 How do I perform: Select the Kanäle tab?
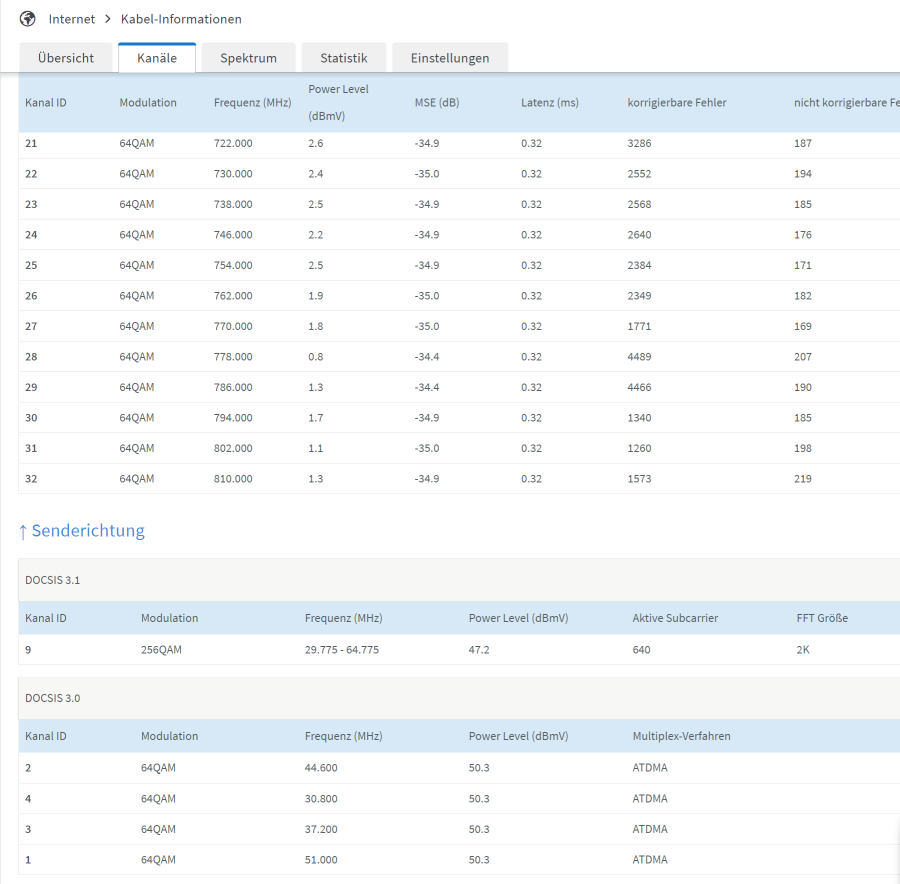point(157,58)
